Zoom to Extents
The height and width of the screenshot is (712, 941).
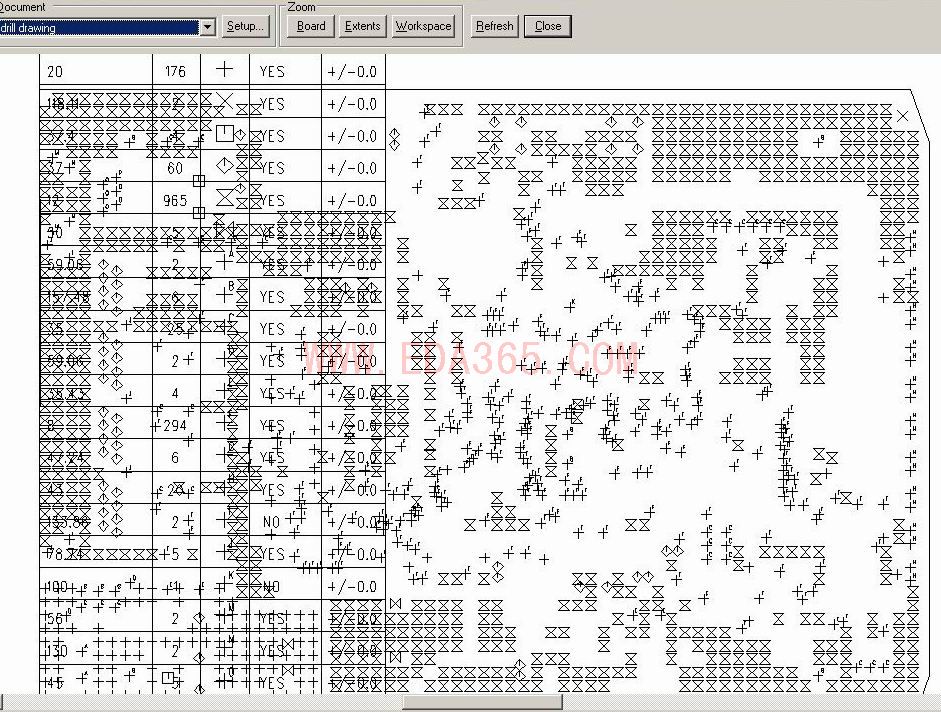pyautogui.click(x=362, y=26)
